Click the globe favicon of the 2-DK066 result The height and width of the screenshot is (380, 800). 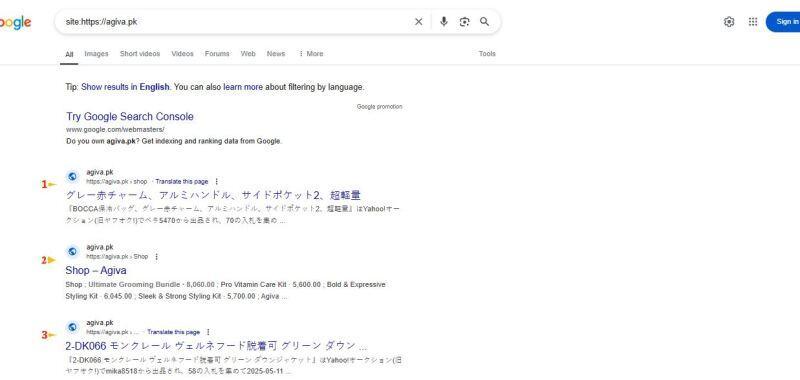[72, 327]
